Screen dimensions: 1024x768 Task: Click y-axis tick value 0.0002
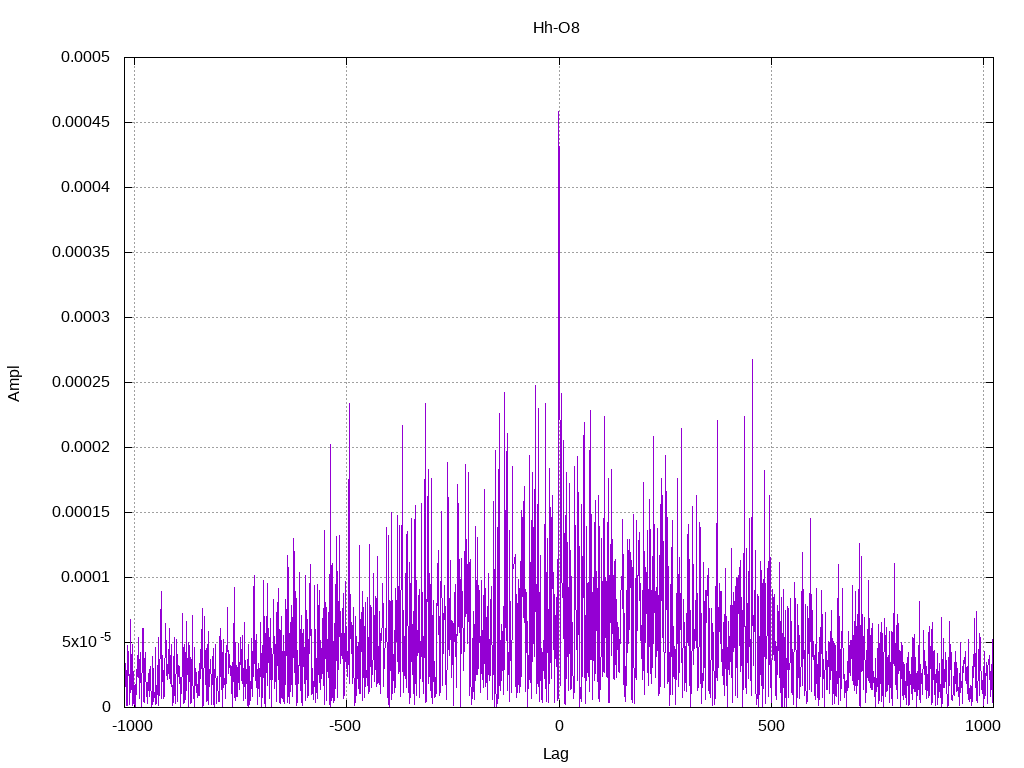[x=86, y=447]
